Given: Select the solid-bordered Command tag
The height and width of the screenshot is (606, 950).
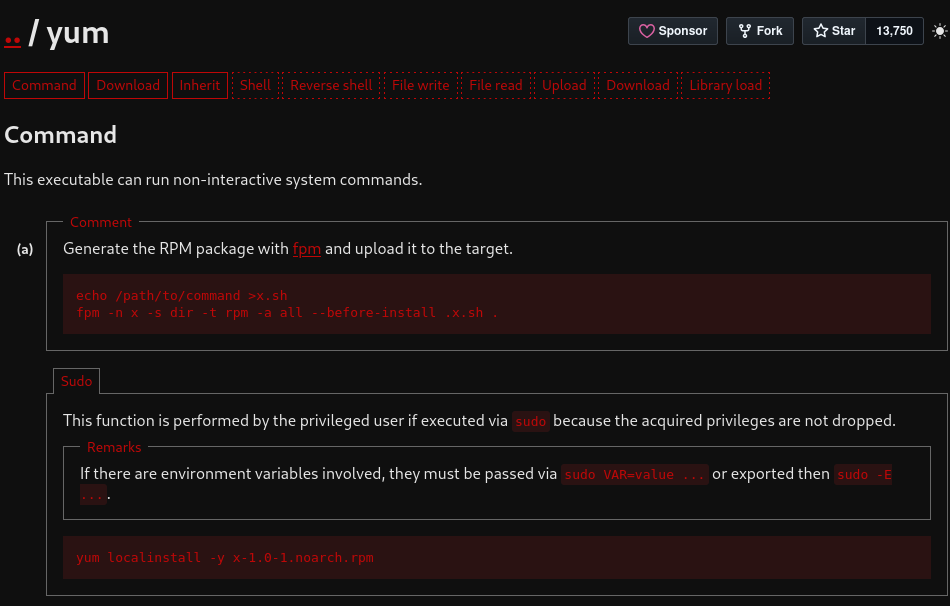Looking at the screenshot, I should pos(44,85).
